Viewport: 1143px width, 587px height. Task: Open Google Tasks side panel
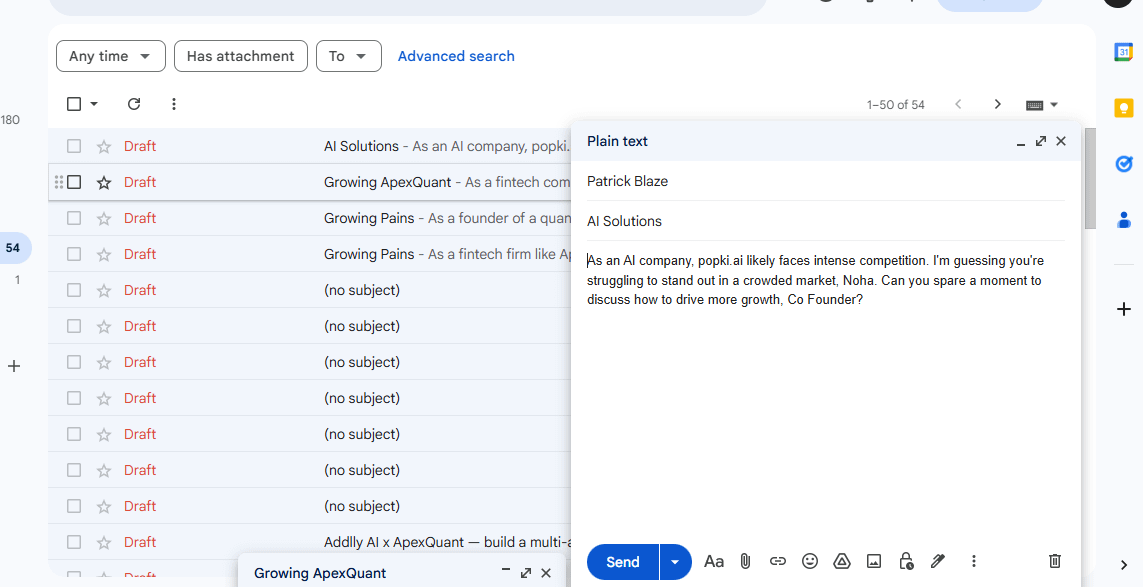pos(1124,163)
